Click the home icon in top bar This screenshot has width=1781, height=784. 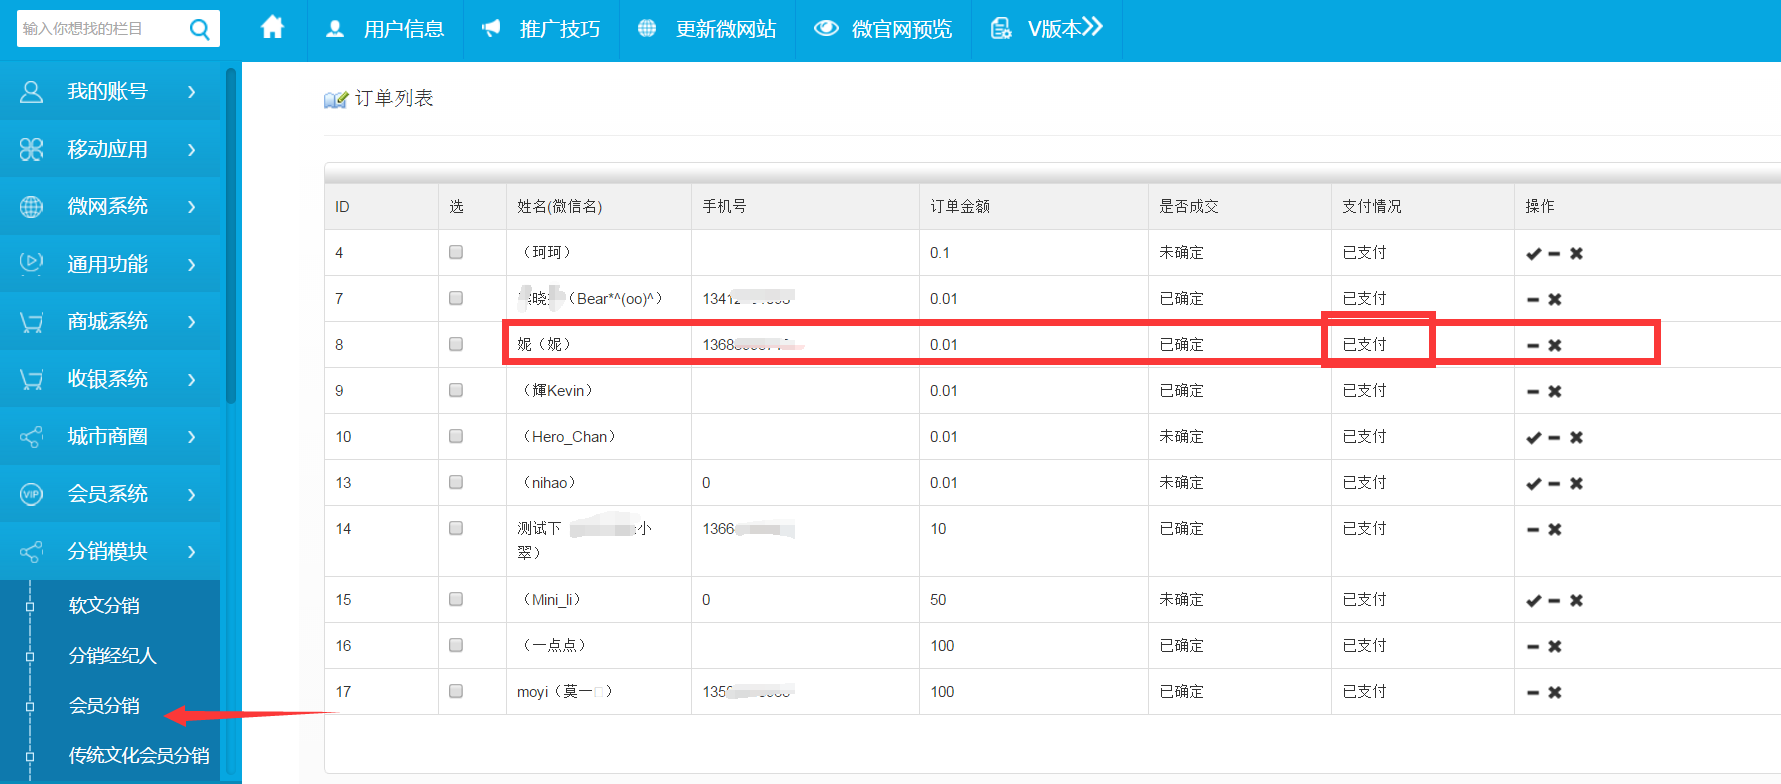point(272,28)
